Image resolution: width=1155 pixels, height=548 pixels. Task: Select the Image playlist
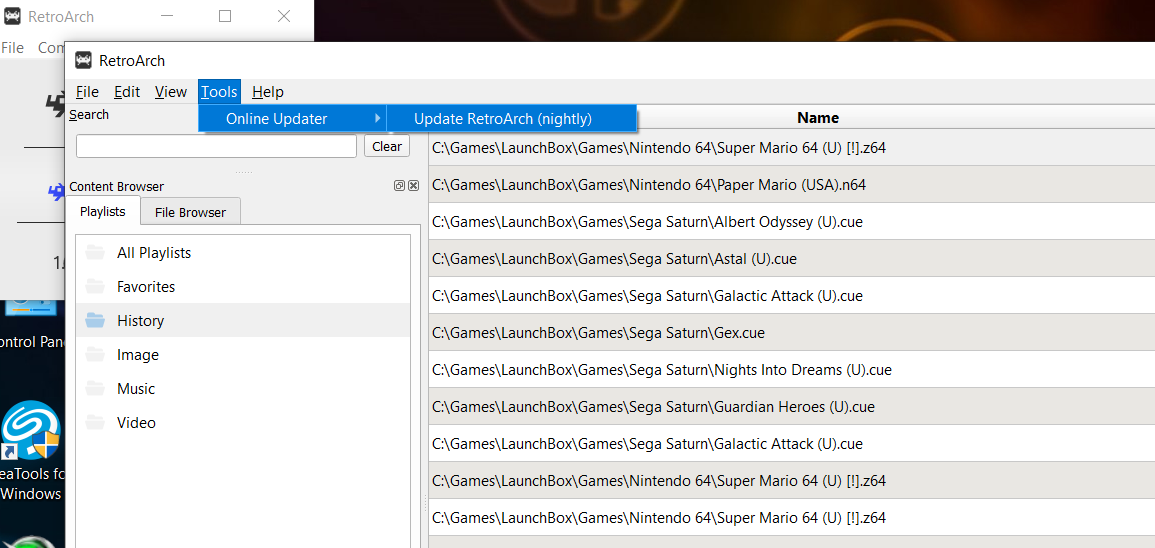coord(243,354)
